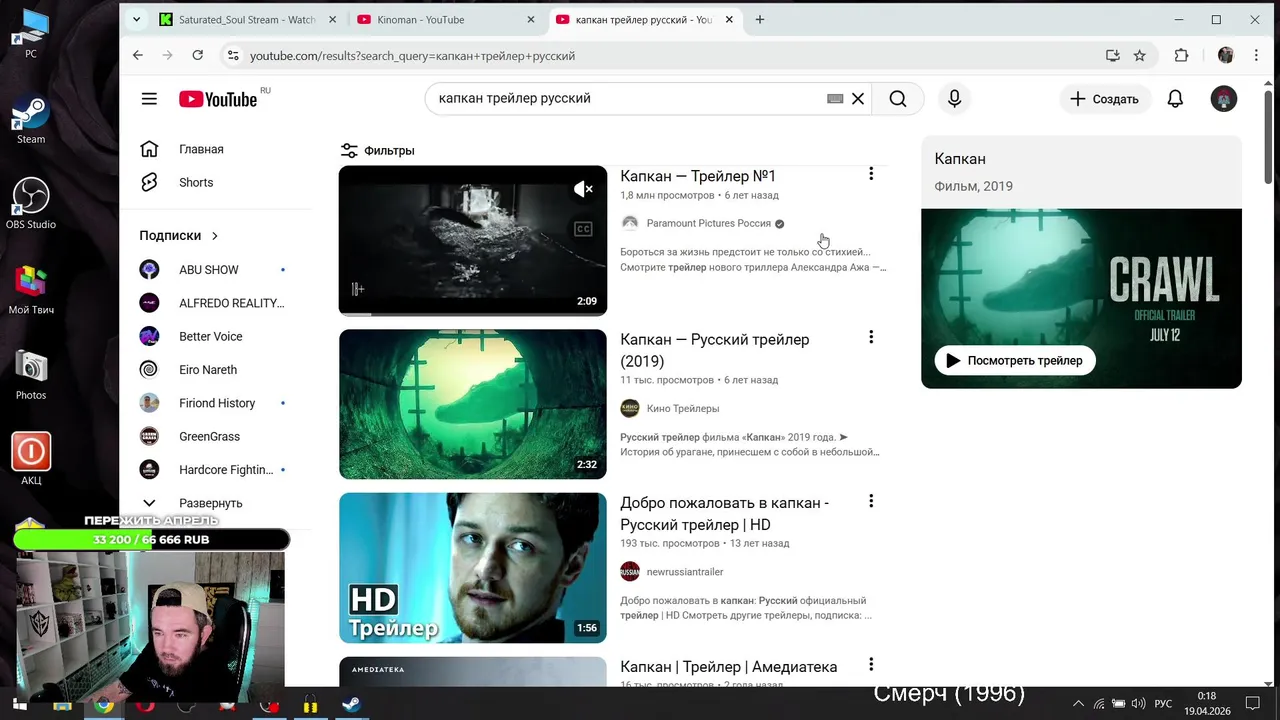Open the Фильтры search filters
The image size is (1280, 720).
(x=377, y=151)
